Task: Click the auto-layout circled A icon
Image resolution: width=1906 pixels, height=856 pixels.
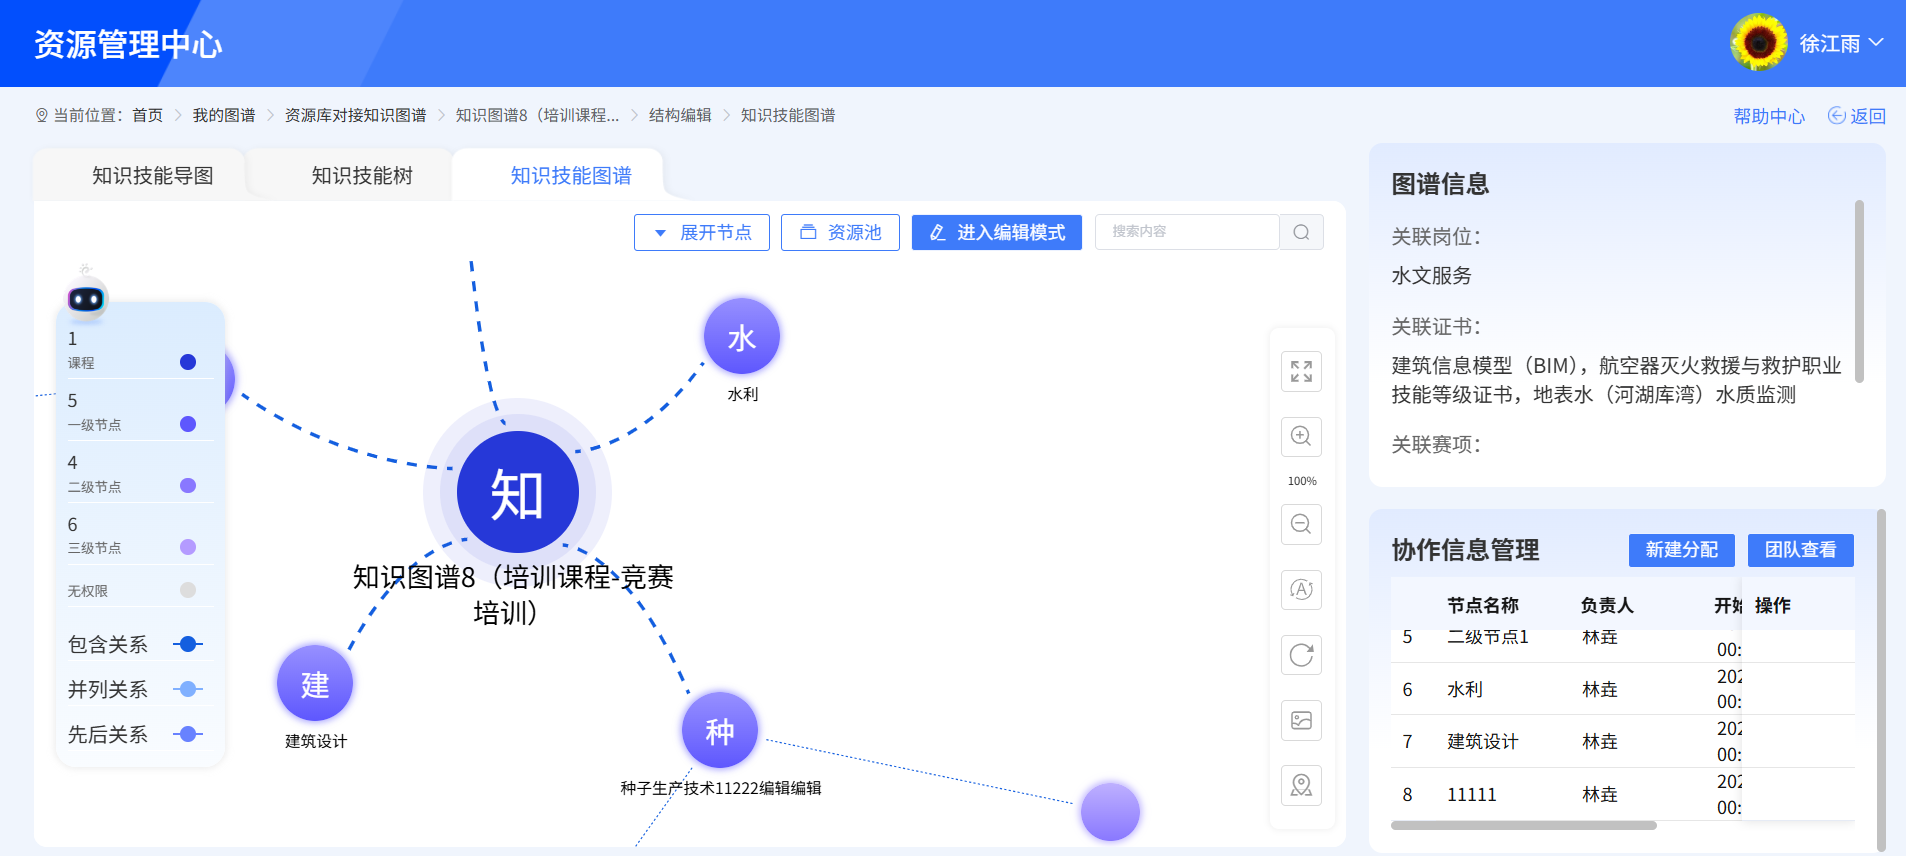Action: point(1301,590)
